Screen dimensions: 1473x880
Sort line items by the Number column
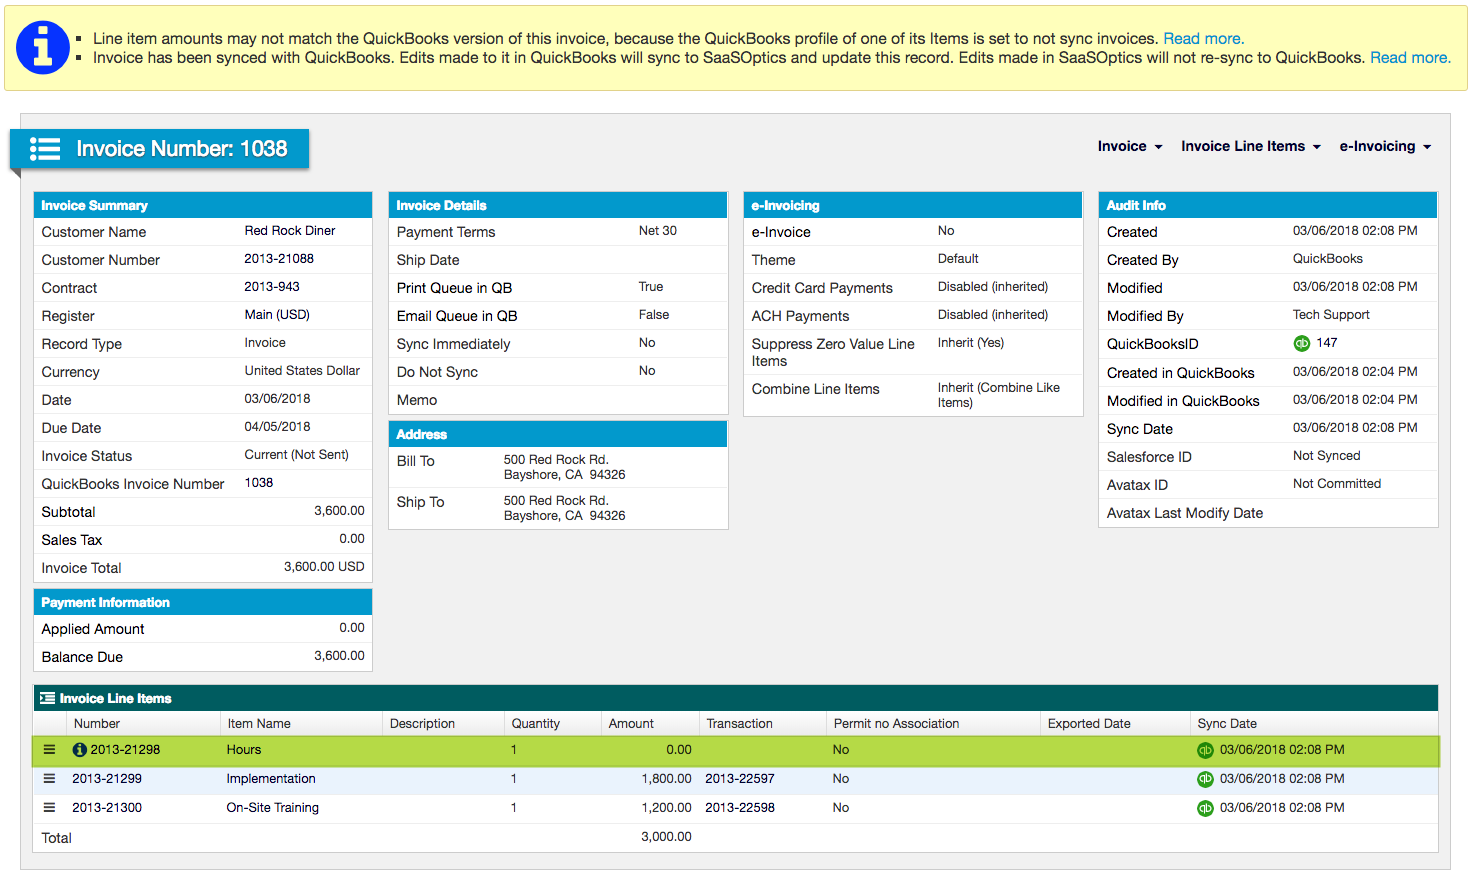tap(97, 723)
